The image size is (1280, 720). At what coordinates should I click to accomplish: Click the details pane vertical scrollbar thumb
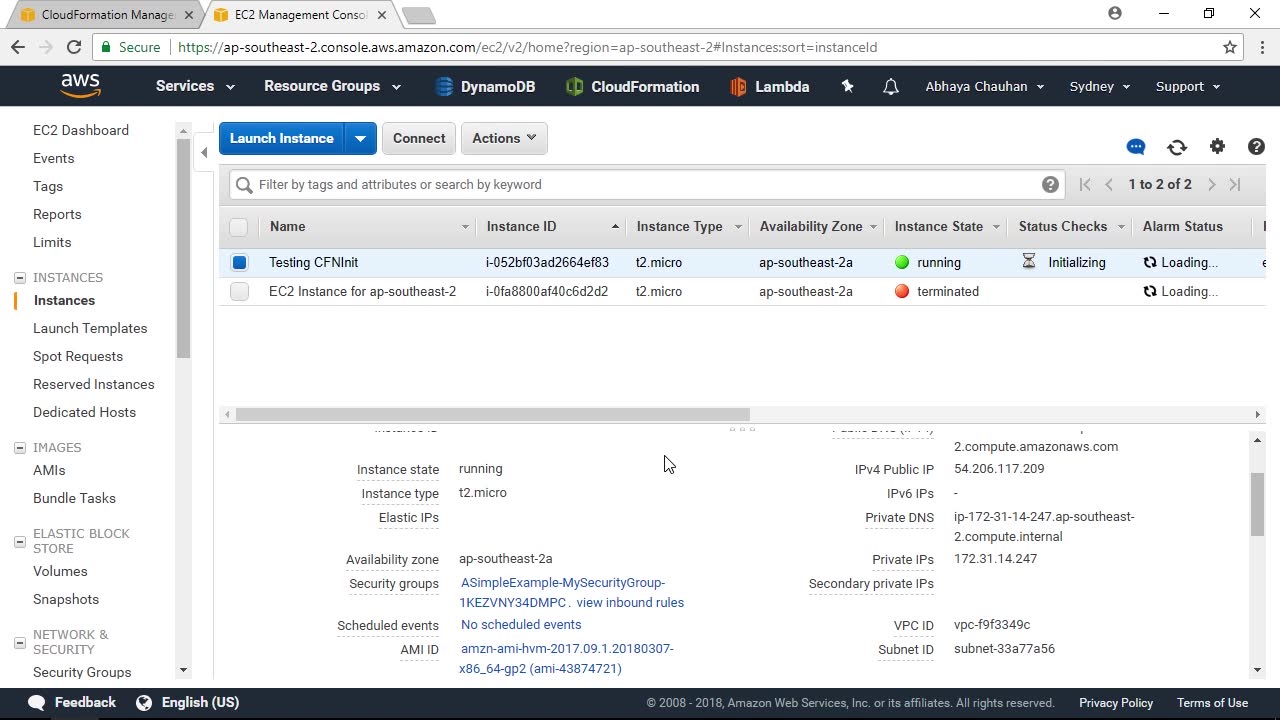coord(1257,505)
